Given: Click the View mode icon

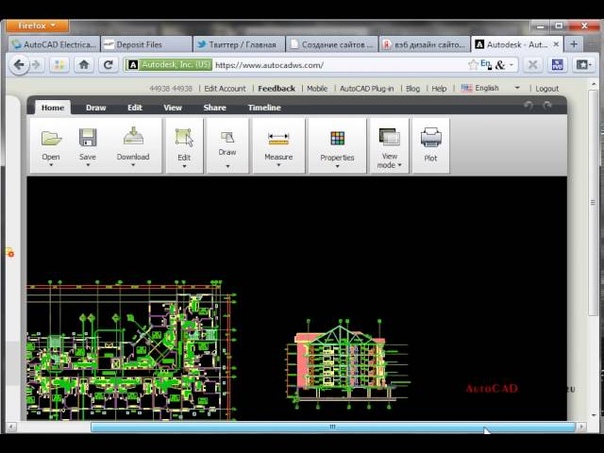Looking at the screenshot, I should point(389,137).
